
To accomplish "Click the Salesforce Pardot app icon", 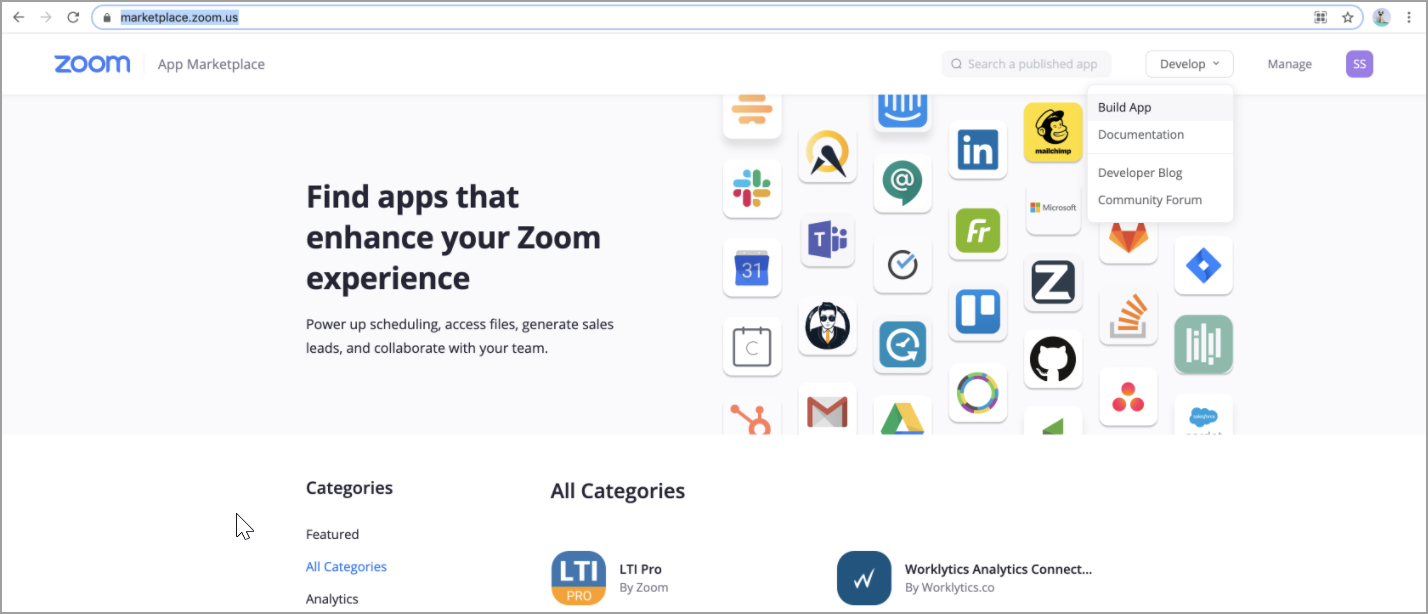I will coord(1203,415).
